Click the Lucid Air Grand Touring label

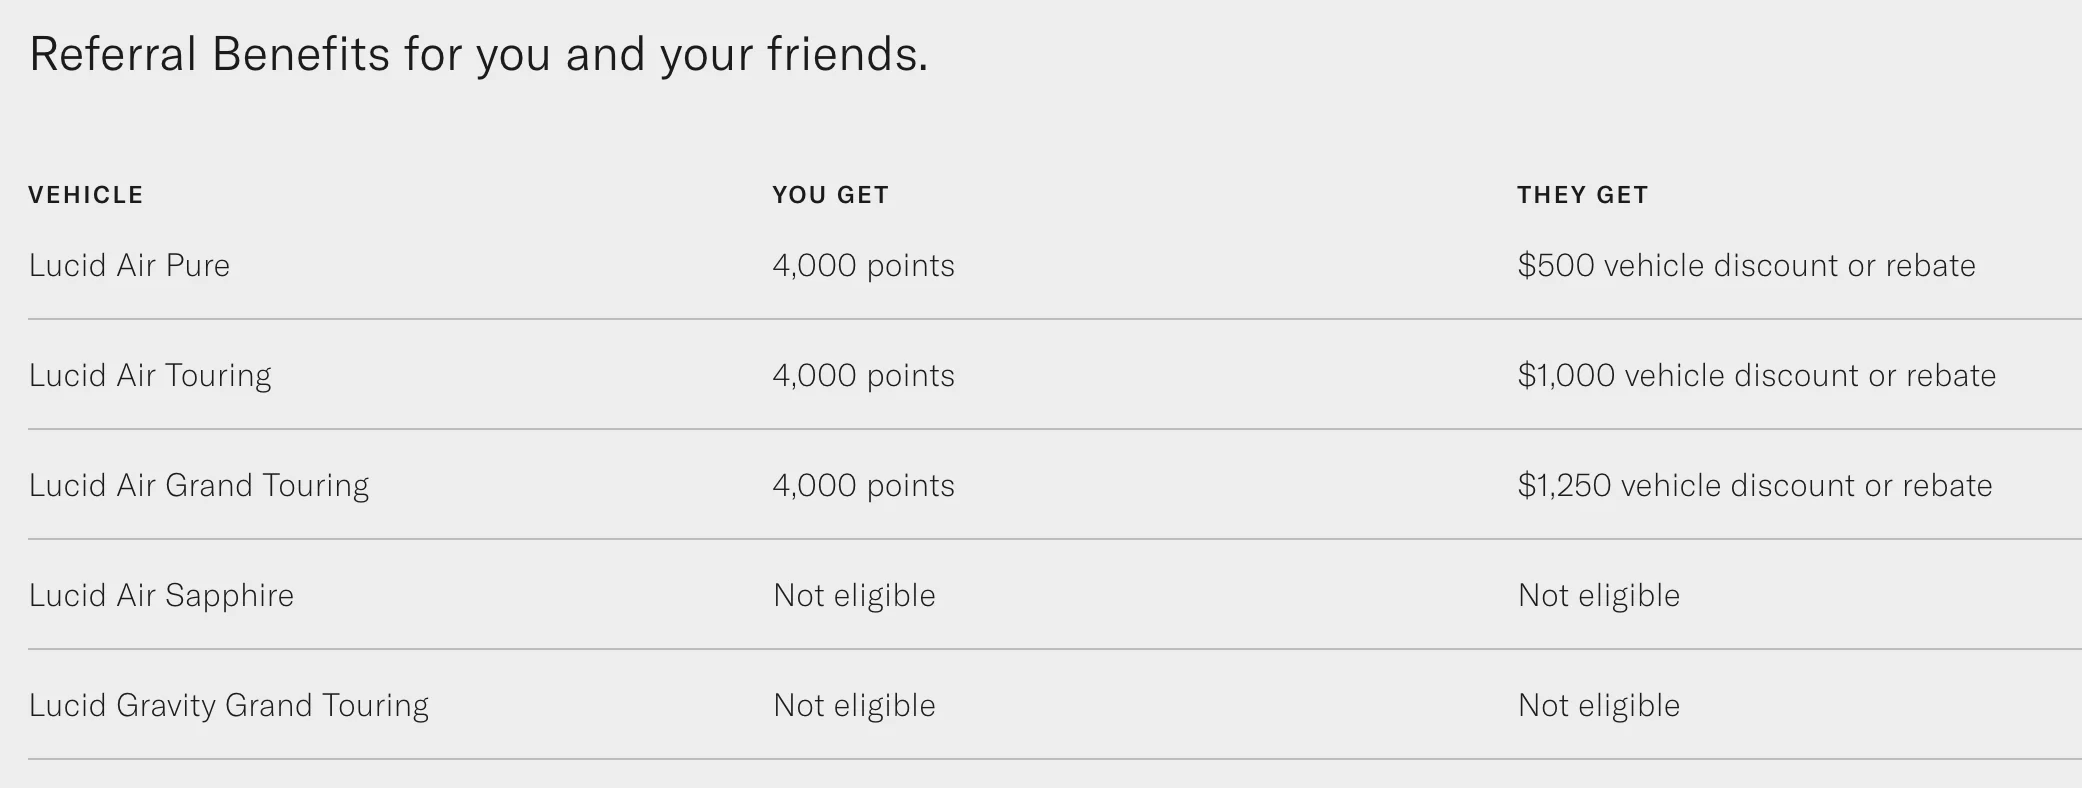[199, 486]
